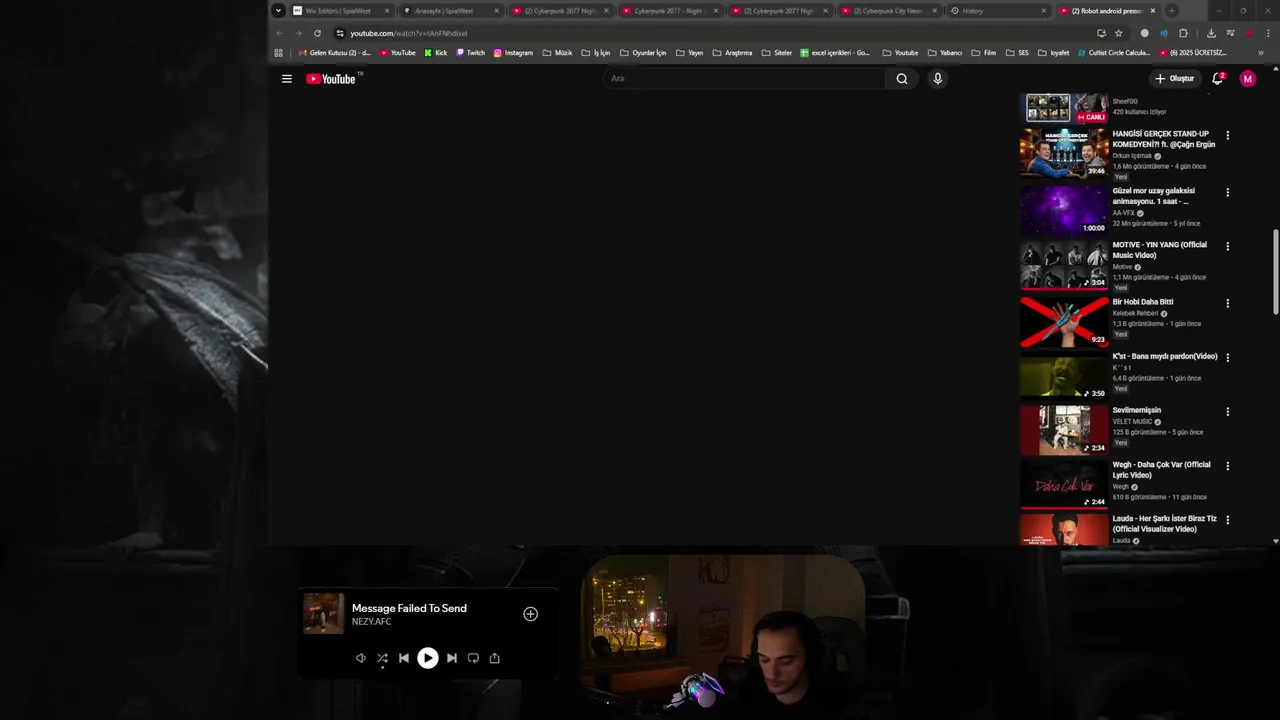Switch to the History tab
This screenshot has height=720, width=1280.
tap(998, 11)
